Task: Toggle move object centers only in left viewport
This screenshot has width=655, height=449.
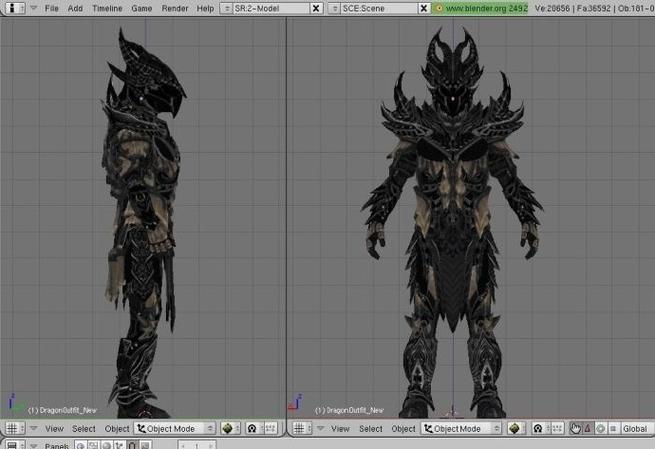Action: (x=270, y=429)
